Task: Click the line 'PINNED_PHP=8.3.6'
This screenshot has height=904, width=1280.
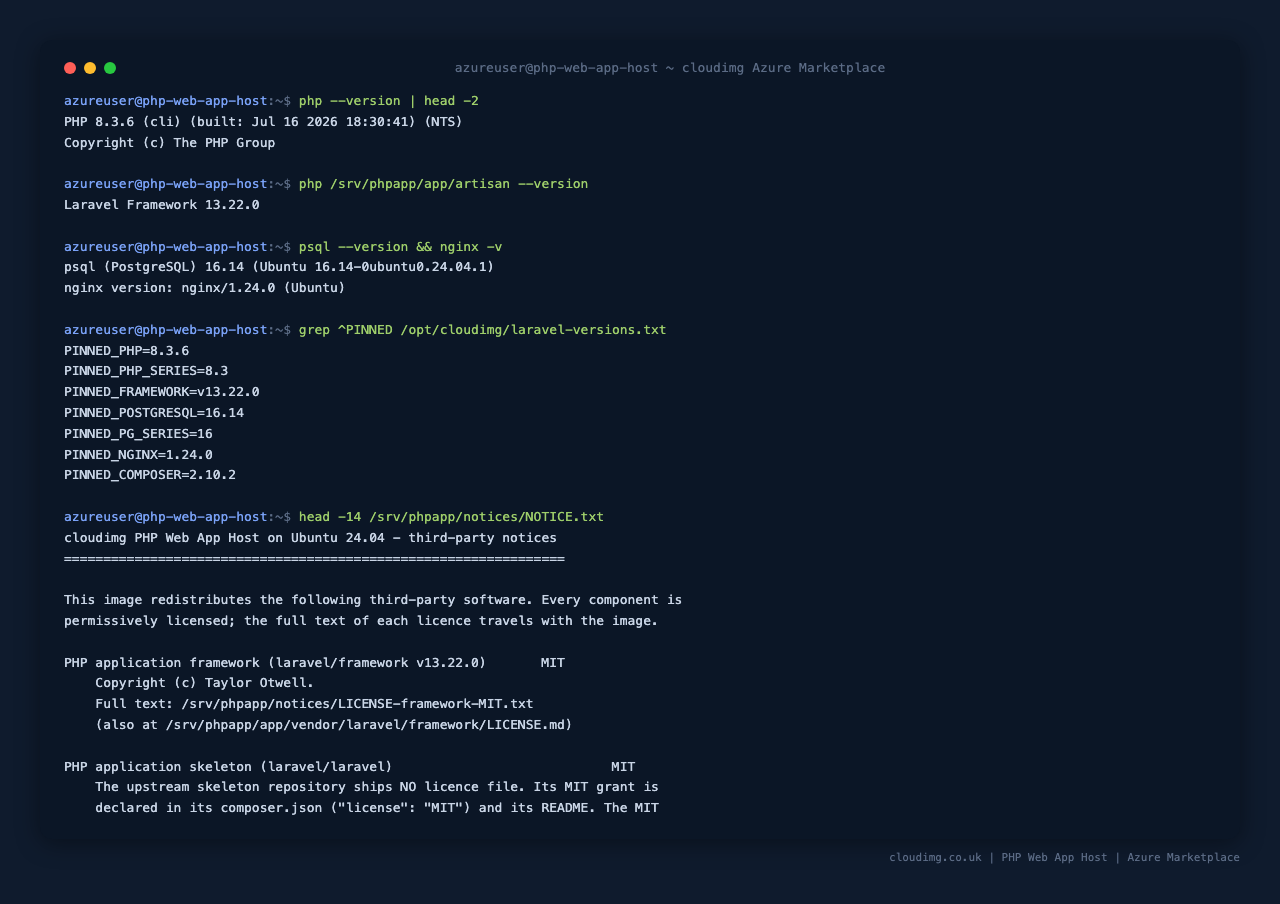Action: (126, 351)
